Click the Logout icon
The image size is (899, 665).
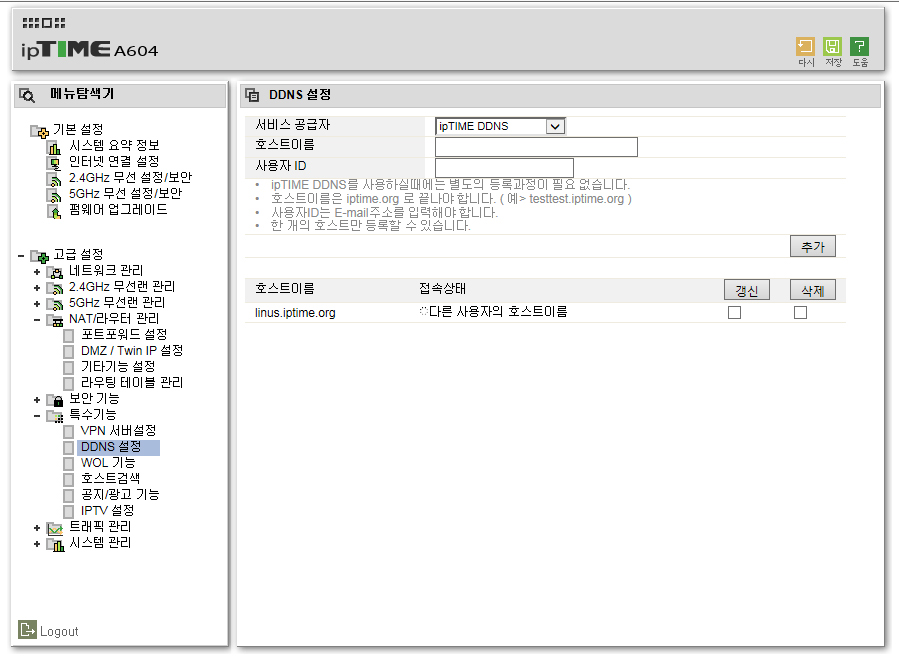27,629
